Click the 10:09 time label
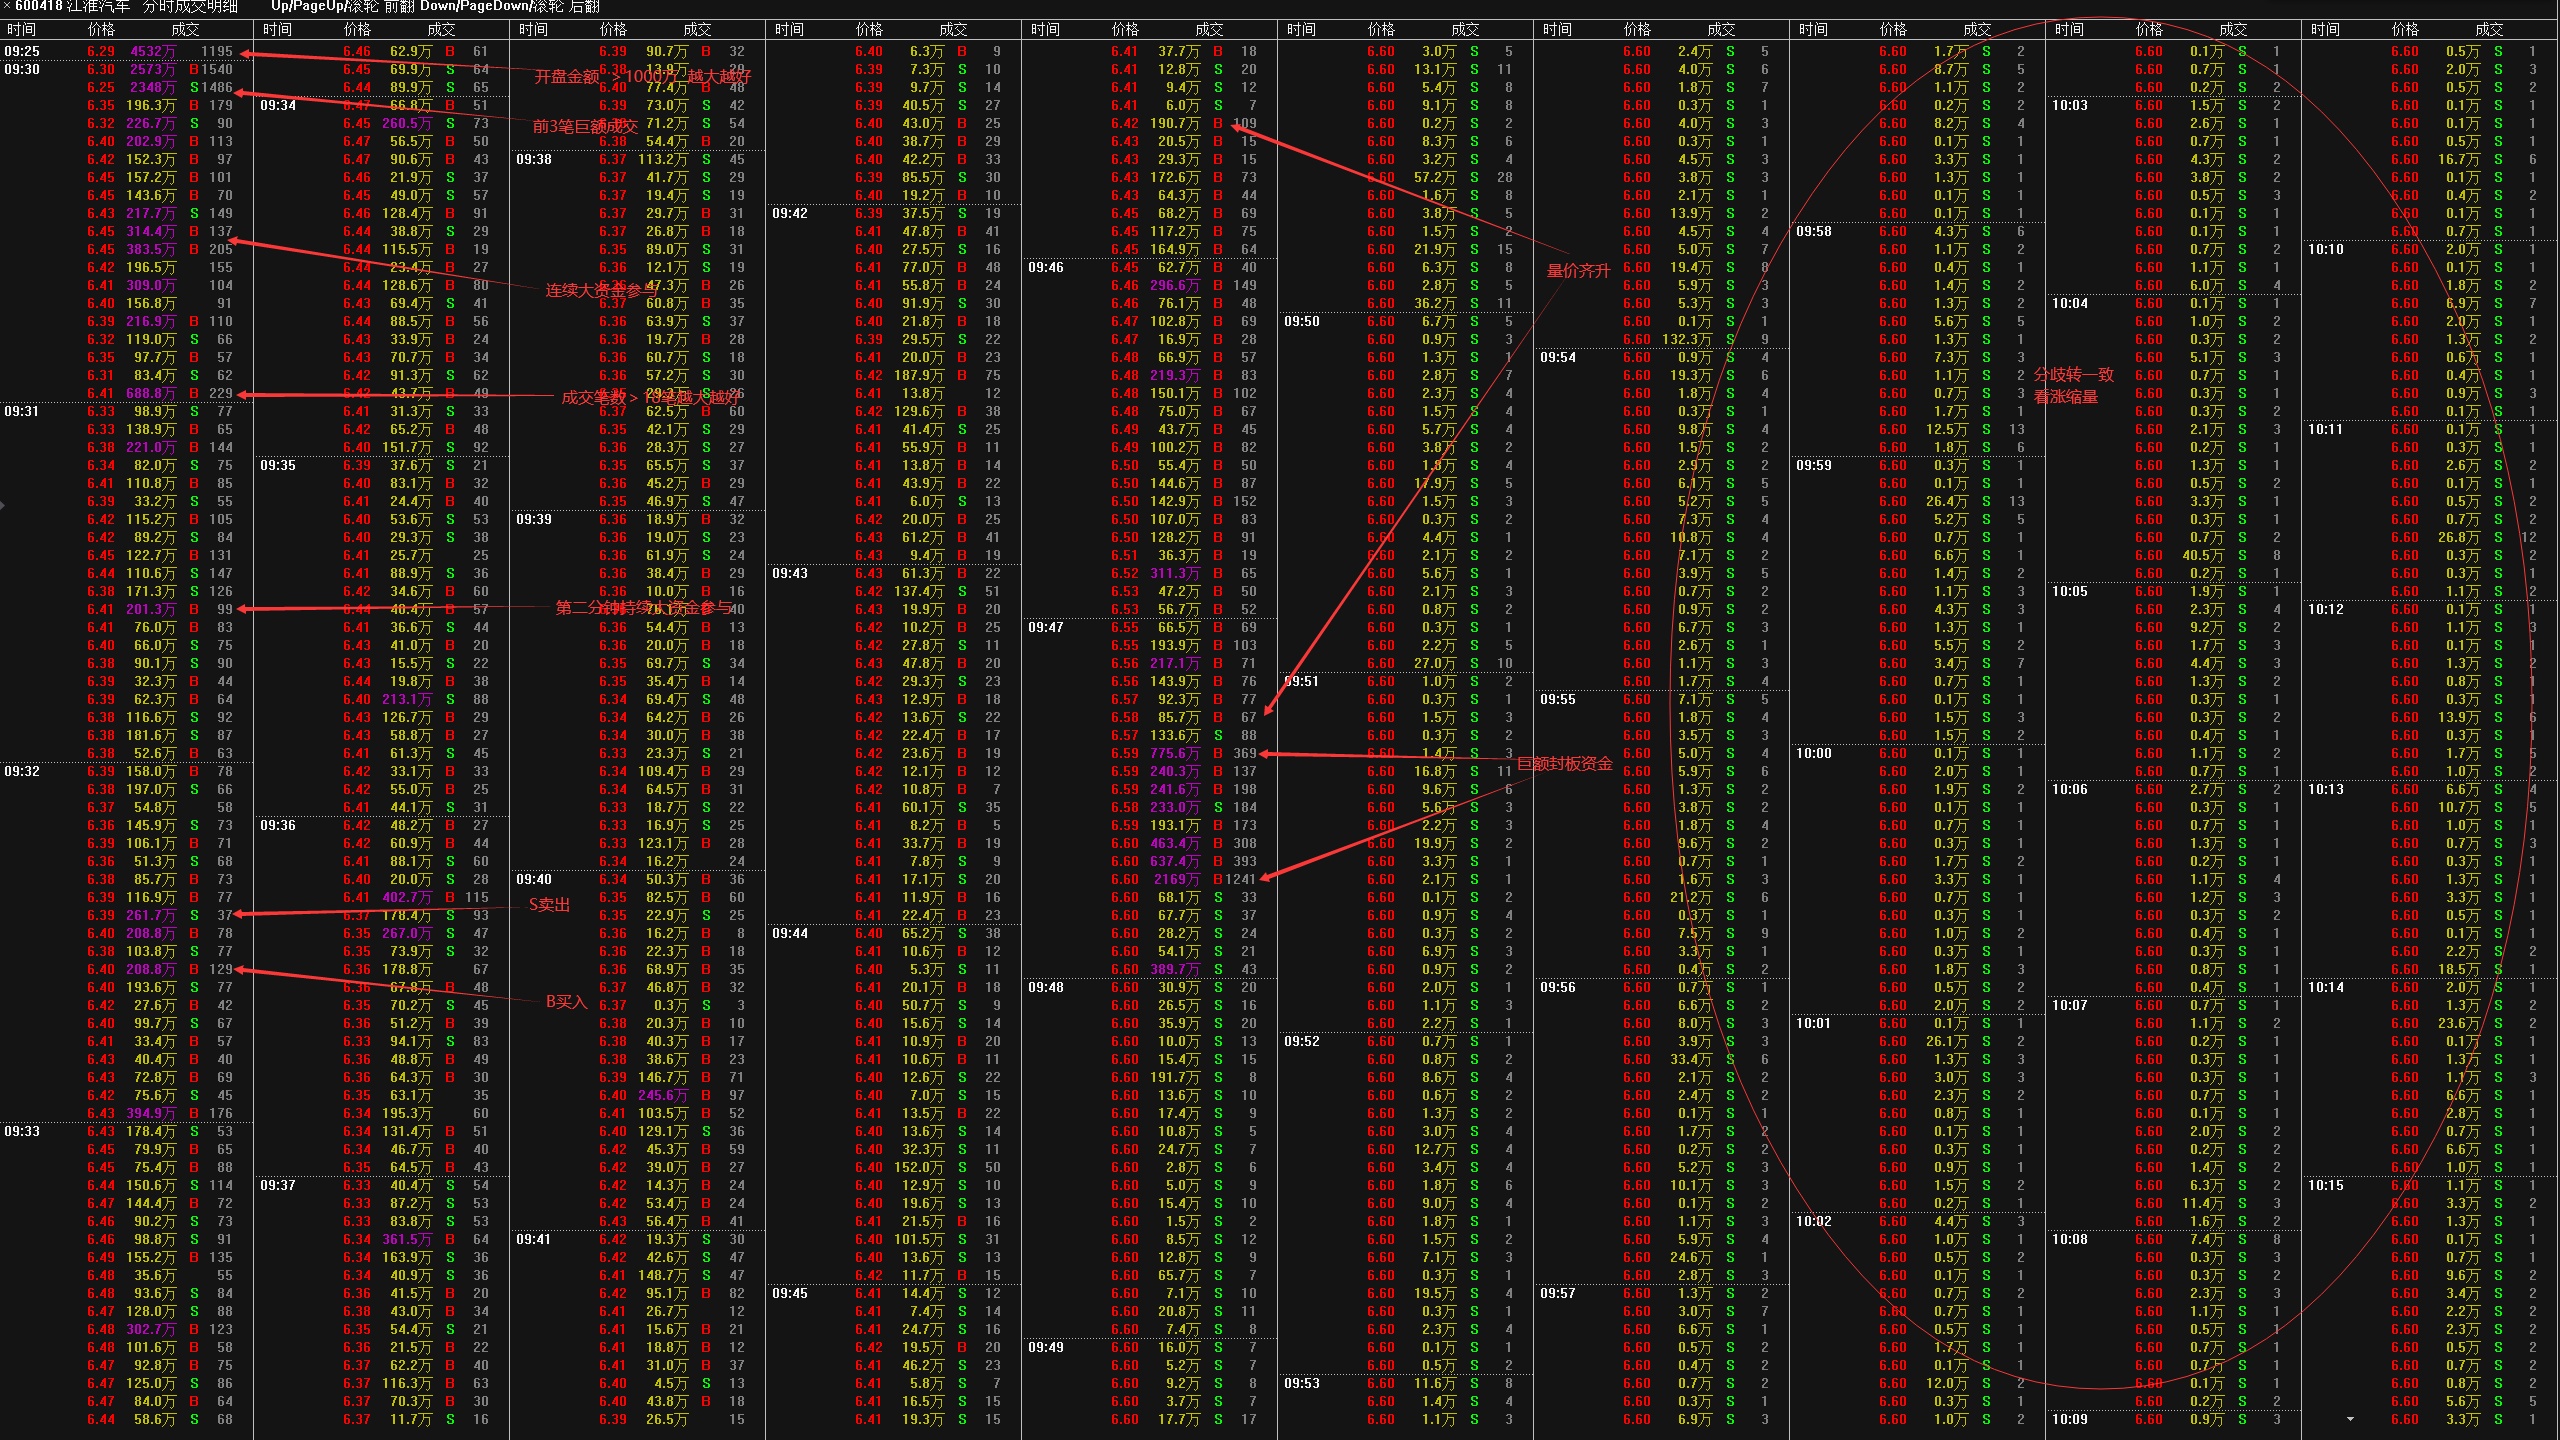This screenshot has height=1440, width=2560. [x=2070, y=1419]
